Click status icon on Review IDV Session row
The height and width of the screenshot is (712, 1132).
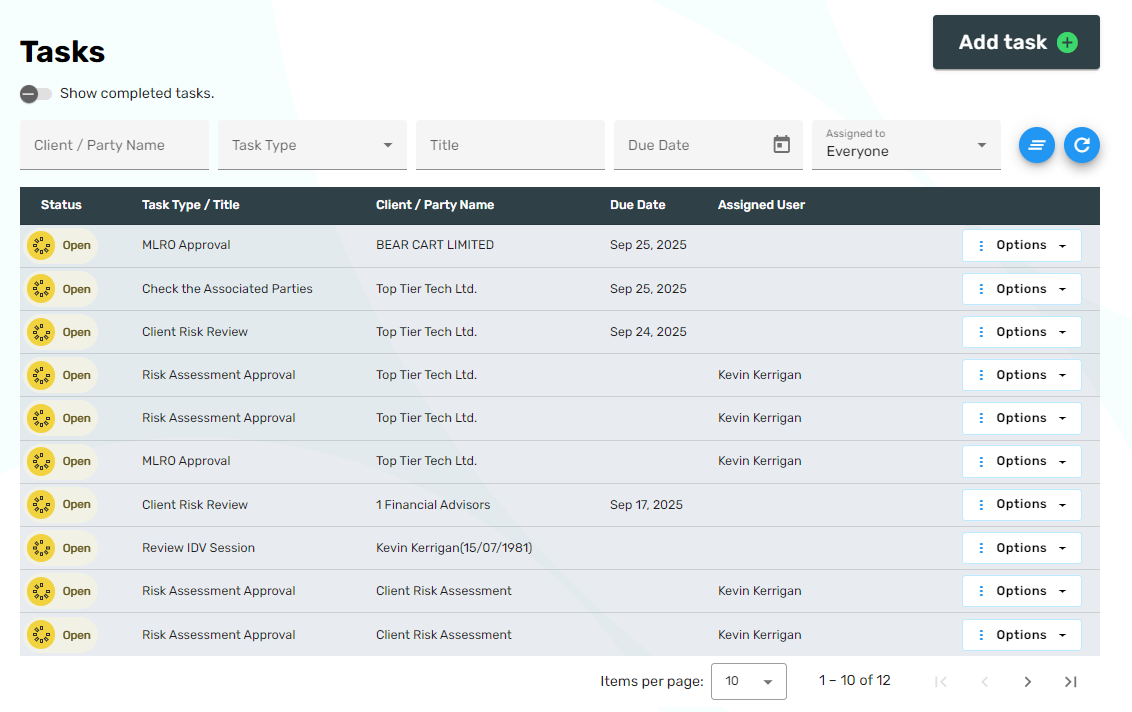point(41,548)
